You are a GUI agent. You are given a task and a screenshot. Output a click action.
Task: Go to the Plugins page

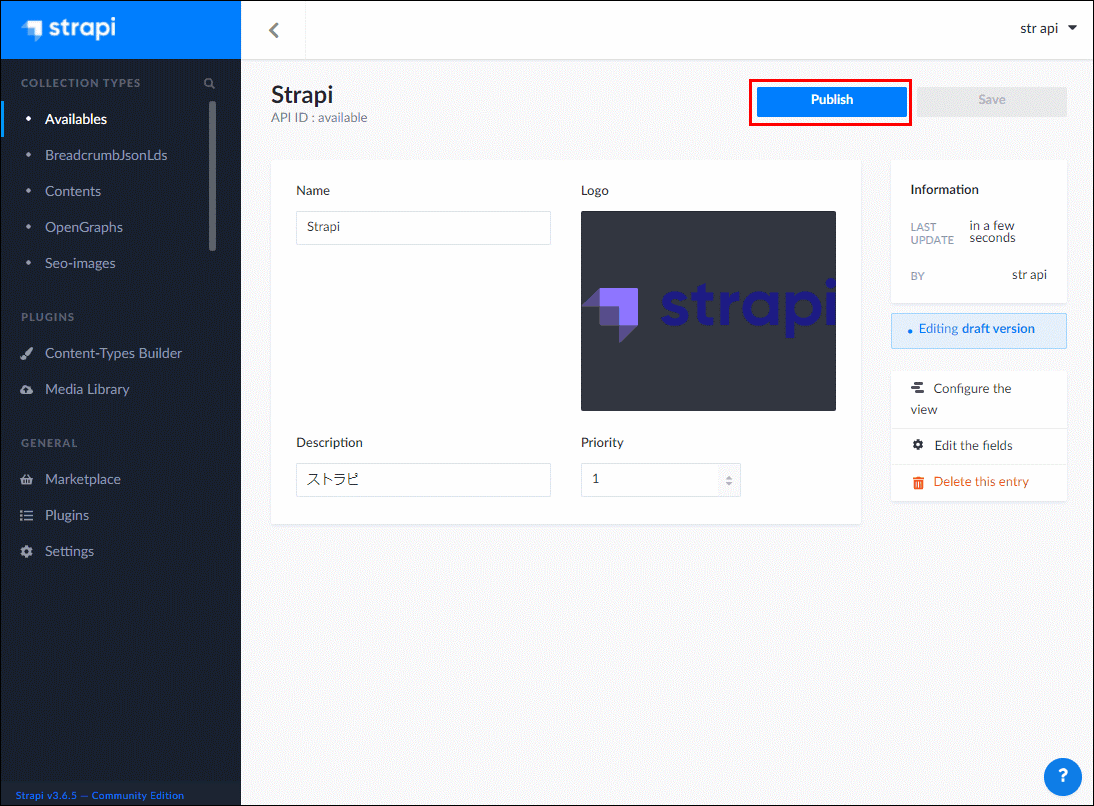[x=67, y=516]
